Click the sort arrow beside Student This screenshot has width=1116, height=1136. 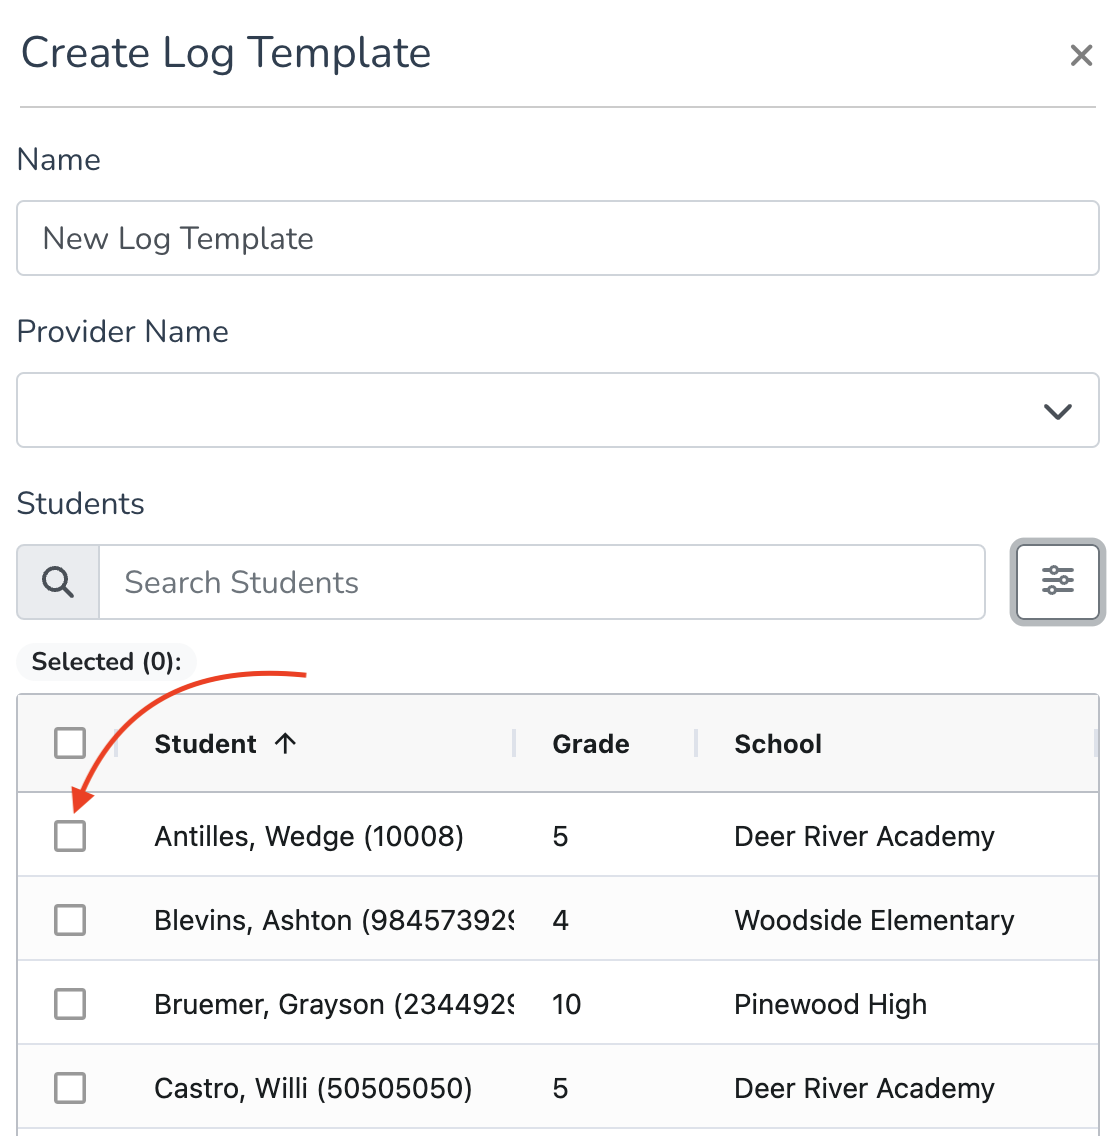pyautogui.click(x=286, y=743)
